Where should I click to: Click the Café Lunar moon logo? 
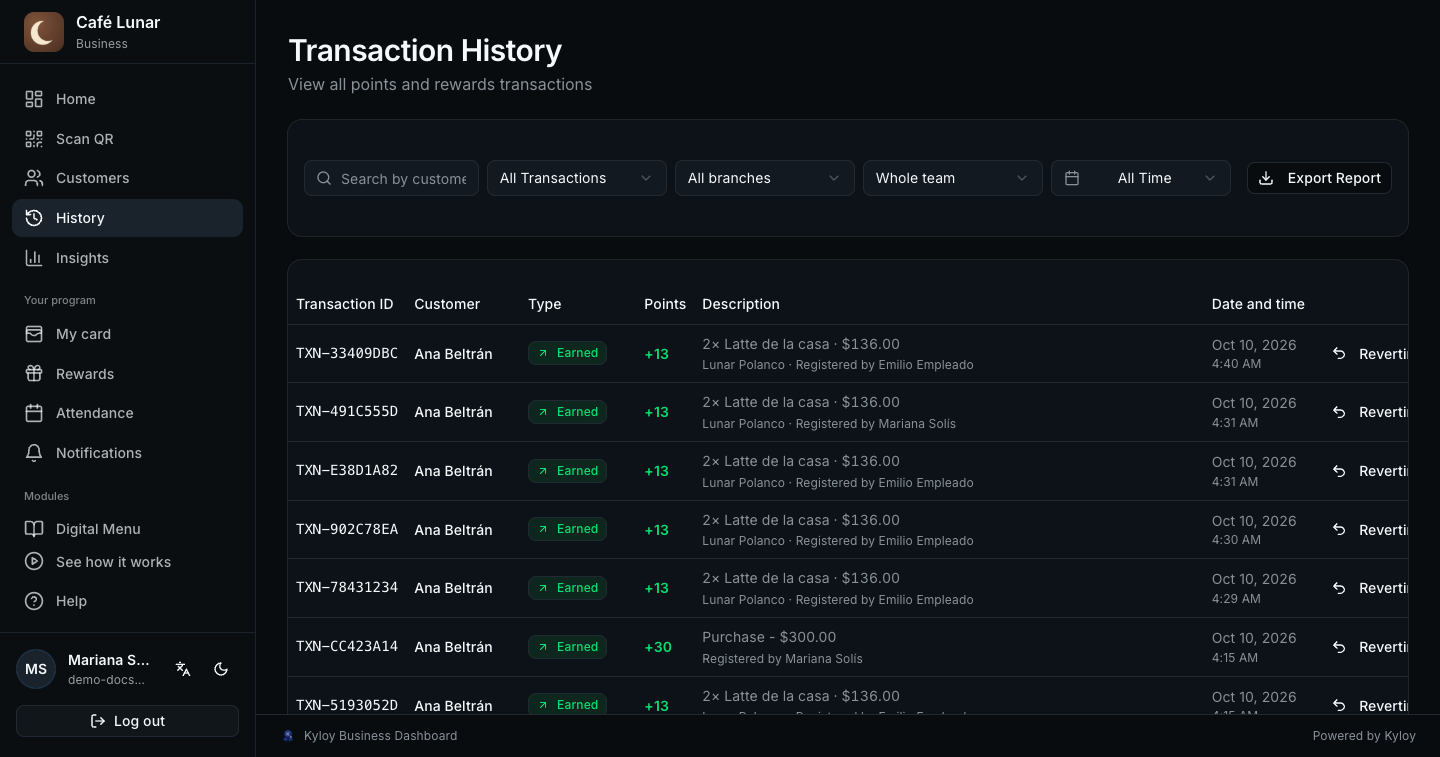coord(44,32)
